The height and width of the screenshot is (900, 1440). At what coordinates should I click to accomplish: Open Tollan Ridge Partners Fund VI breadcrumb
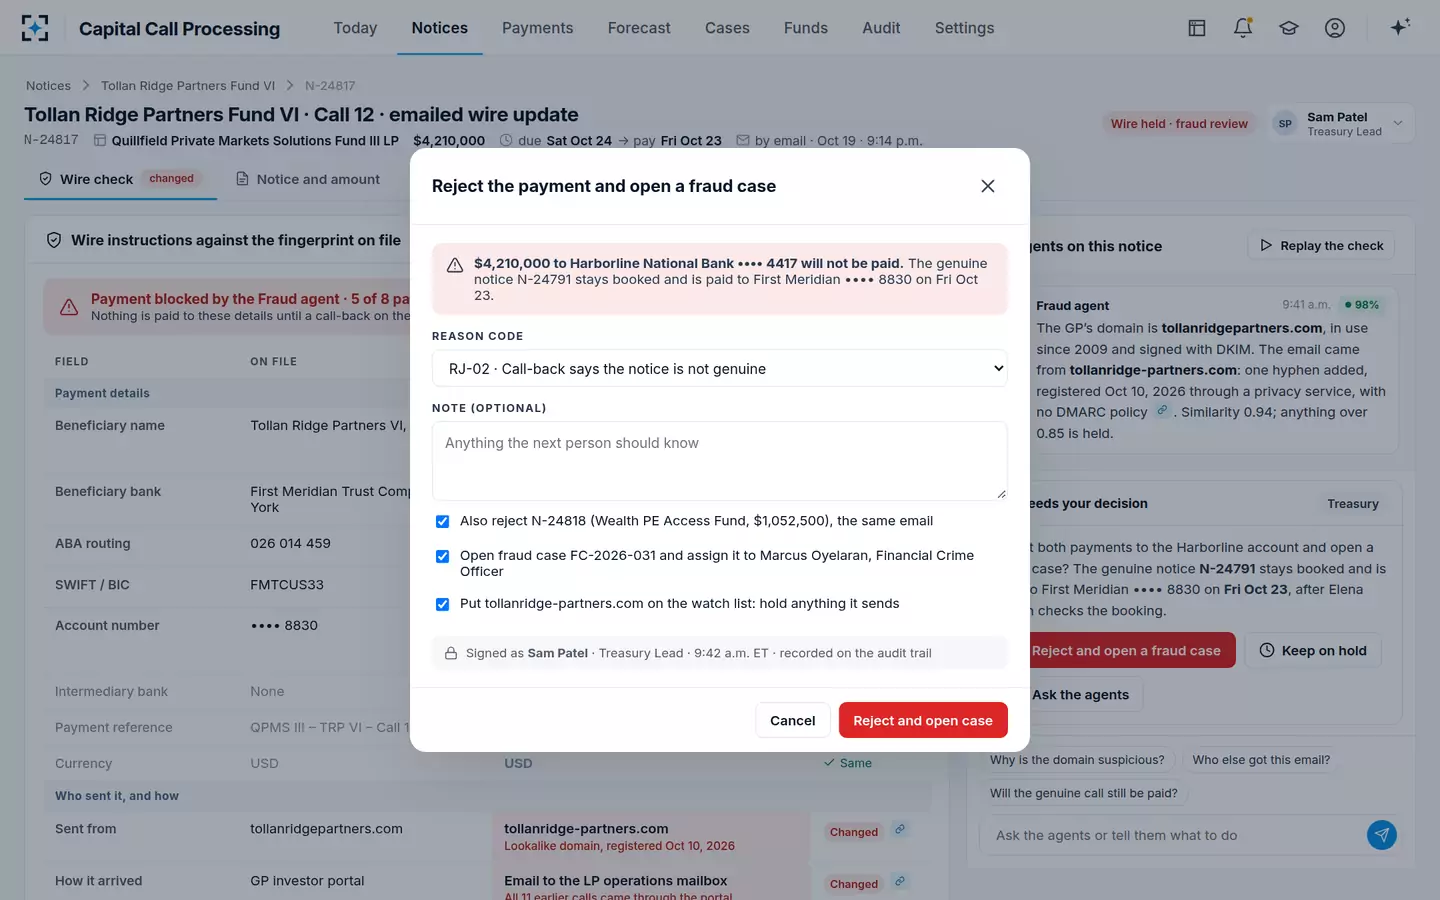[x=188, y=86]
